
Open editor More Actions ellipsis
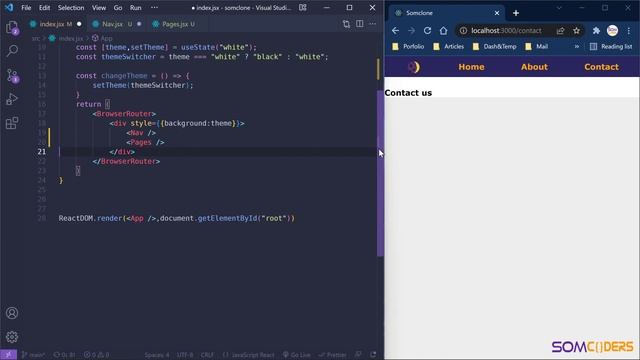click(x=372, y=24)
